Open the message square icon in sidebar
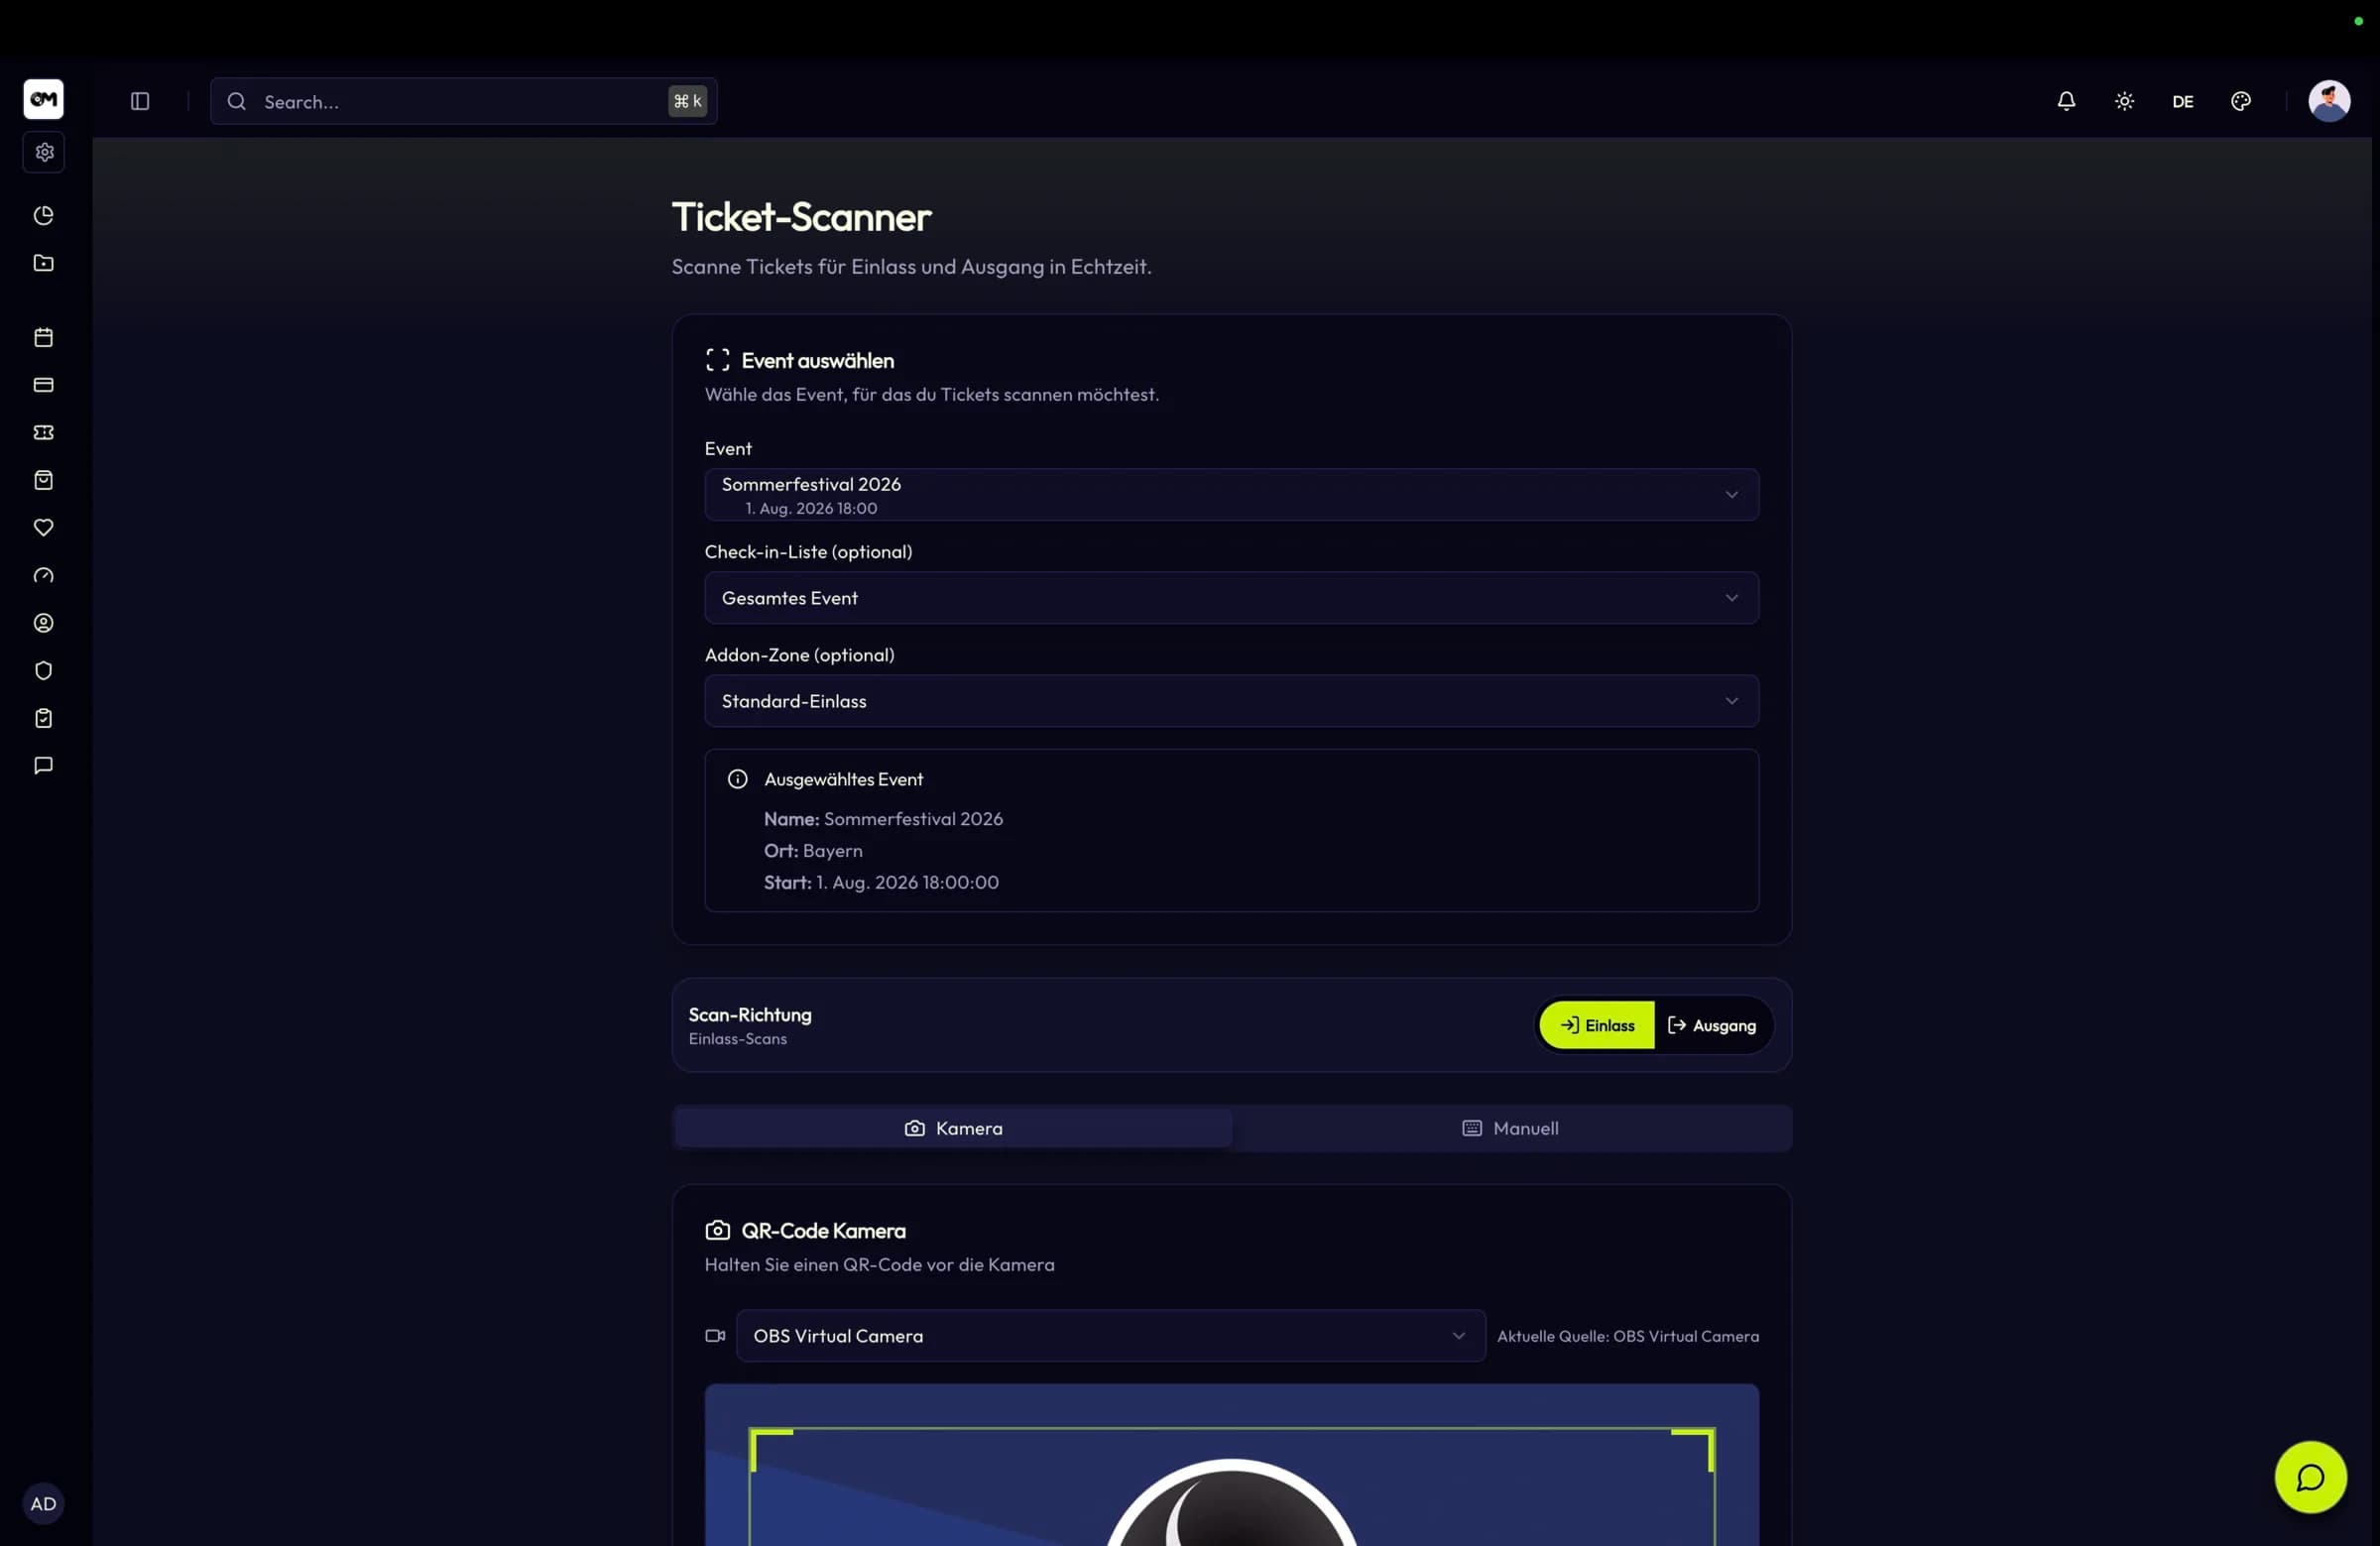The height and width of the screenshot is (1546, 2380). (x=43, y=765)
